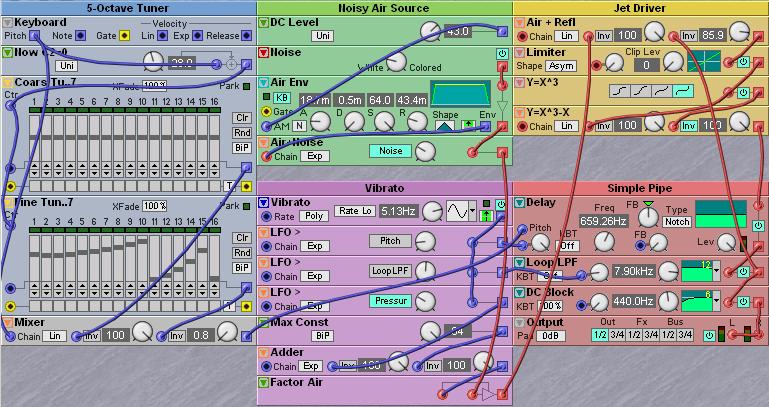Toggle the Delay module bypass power icon
The image size is (769, 407).
(x=758, y=225)
